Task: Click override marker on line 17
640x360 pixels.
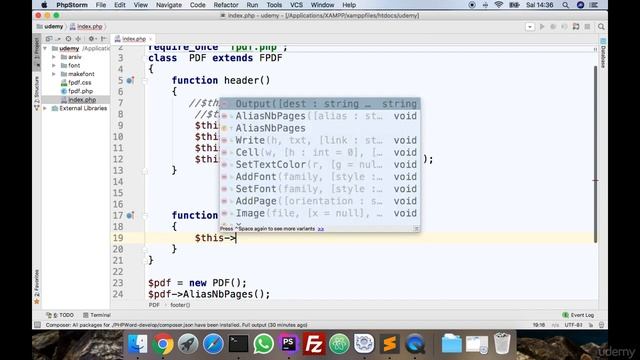Action: tap(130, 215)
